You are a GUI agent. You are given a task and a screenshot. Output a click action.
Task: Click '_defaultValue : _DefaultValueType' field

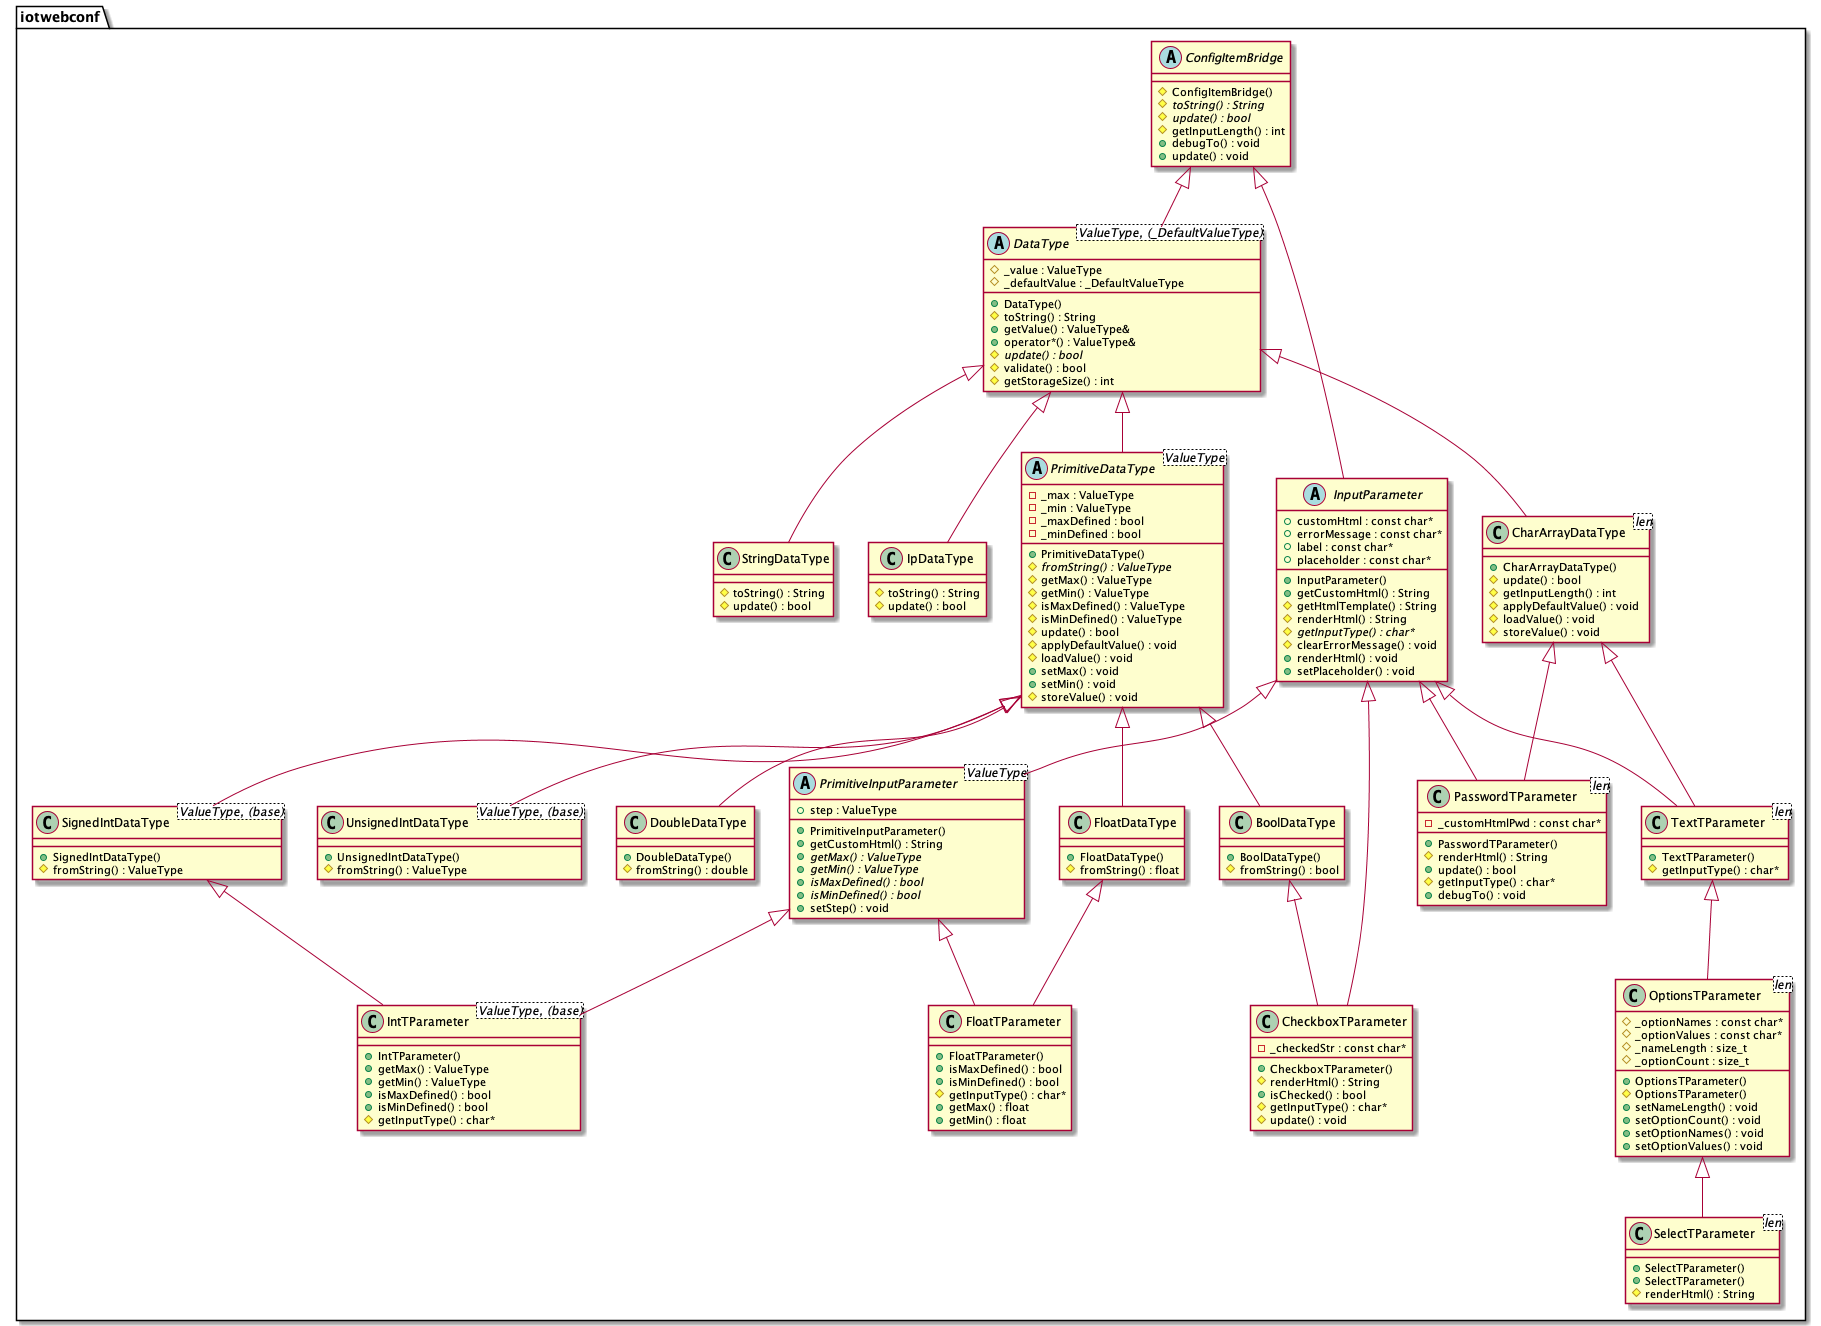click(x=1094, y=283)
